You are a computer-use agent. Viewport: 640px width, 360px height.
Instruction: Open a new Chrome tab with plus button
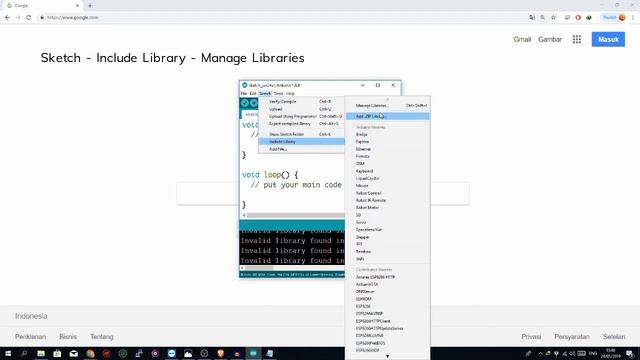[x=90, y=6]
